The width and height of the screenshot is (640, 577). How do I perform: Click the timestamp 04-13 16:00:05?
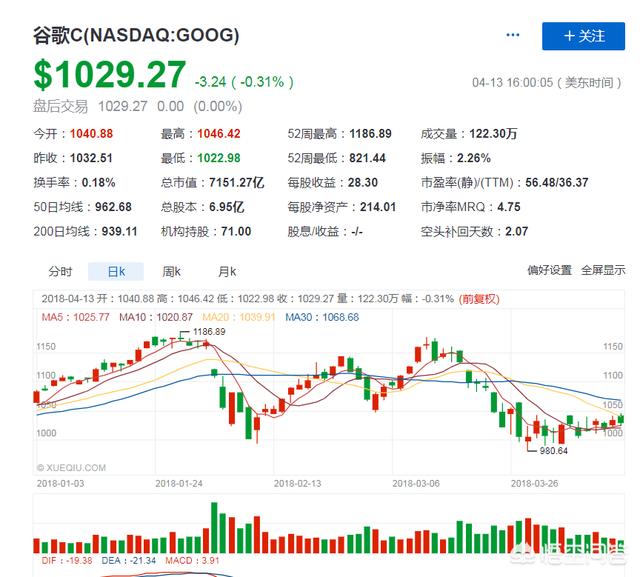pos(512,83)
